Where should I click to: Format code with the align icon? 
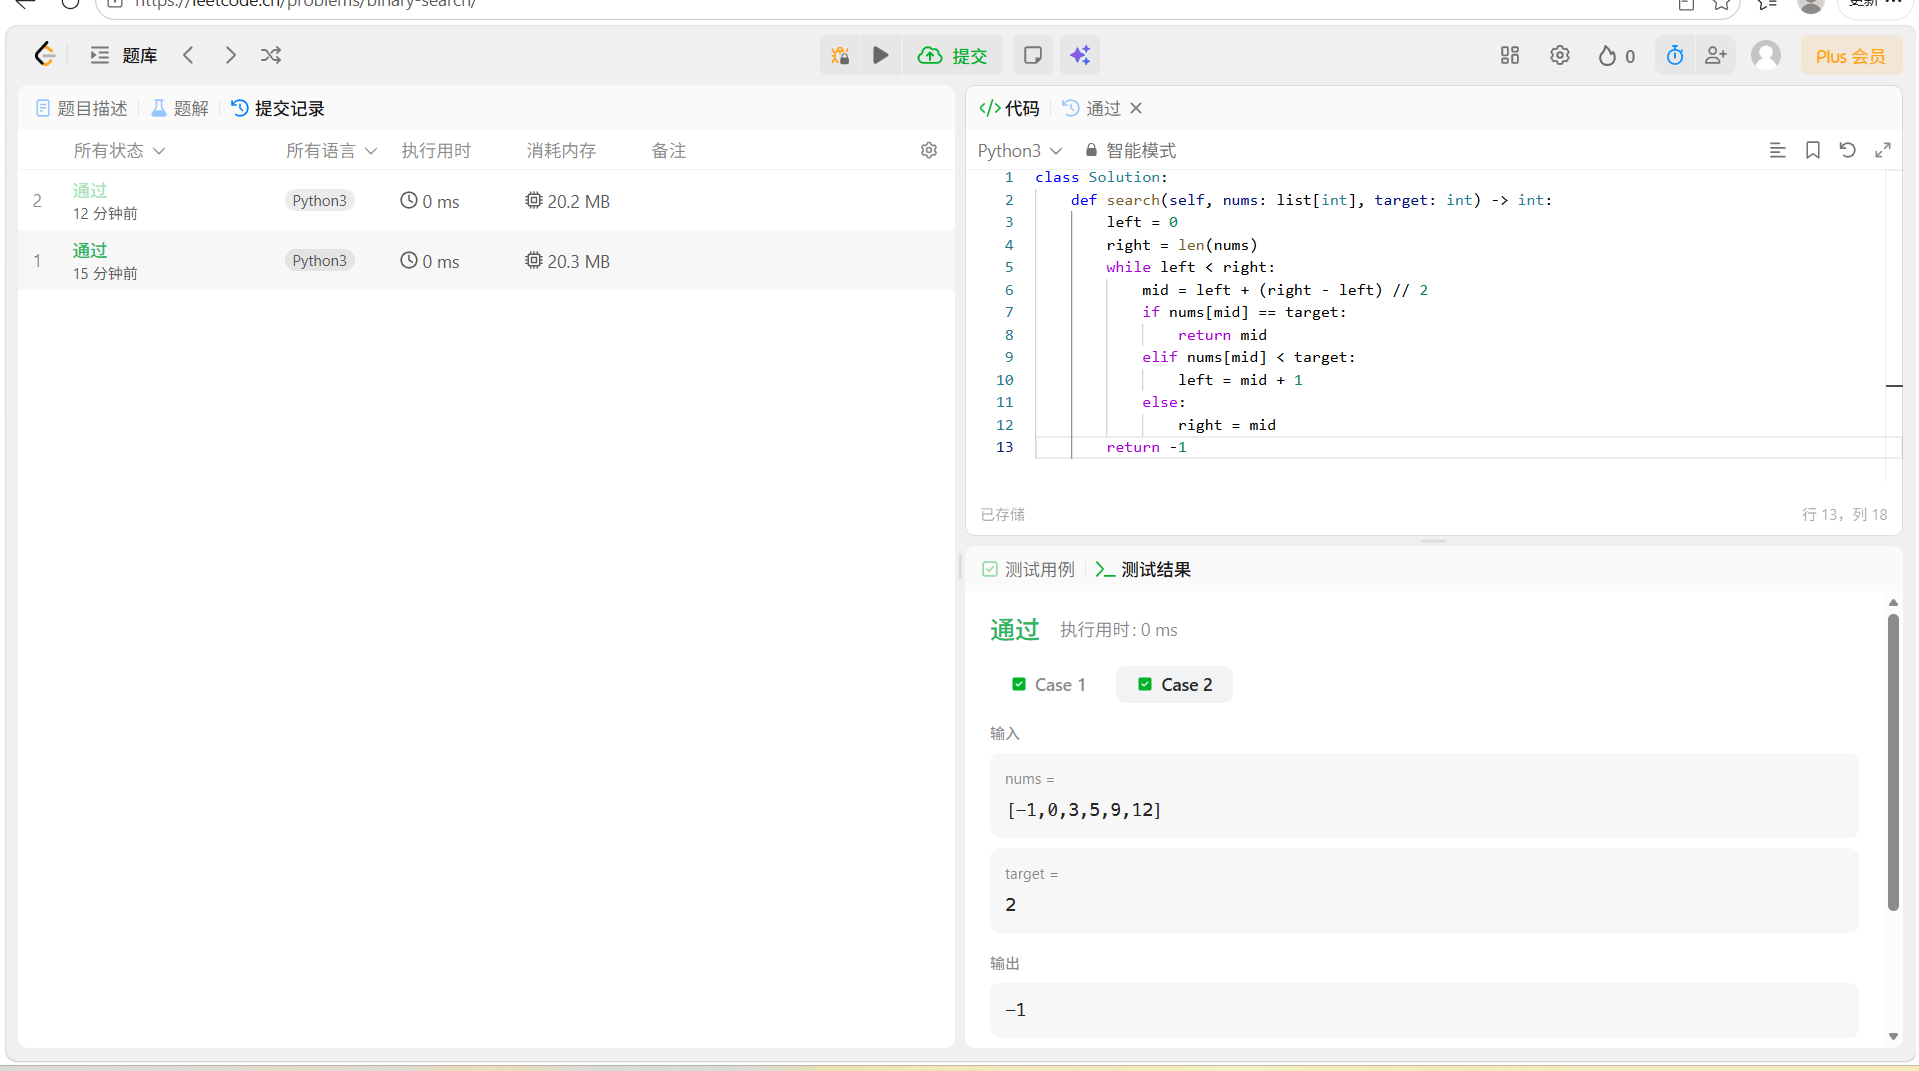[x=1777, y=150]
